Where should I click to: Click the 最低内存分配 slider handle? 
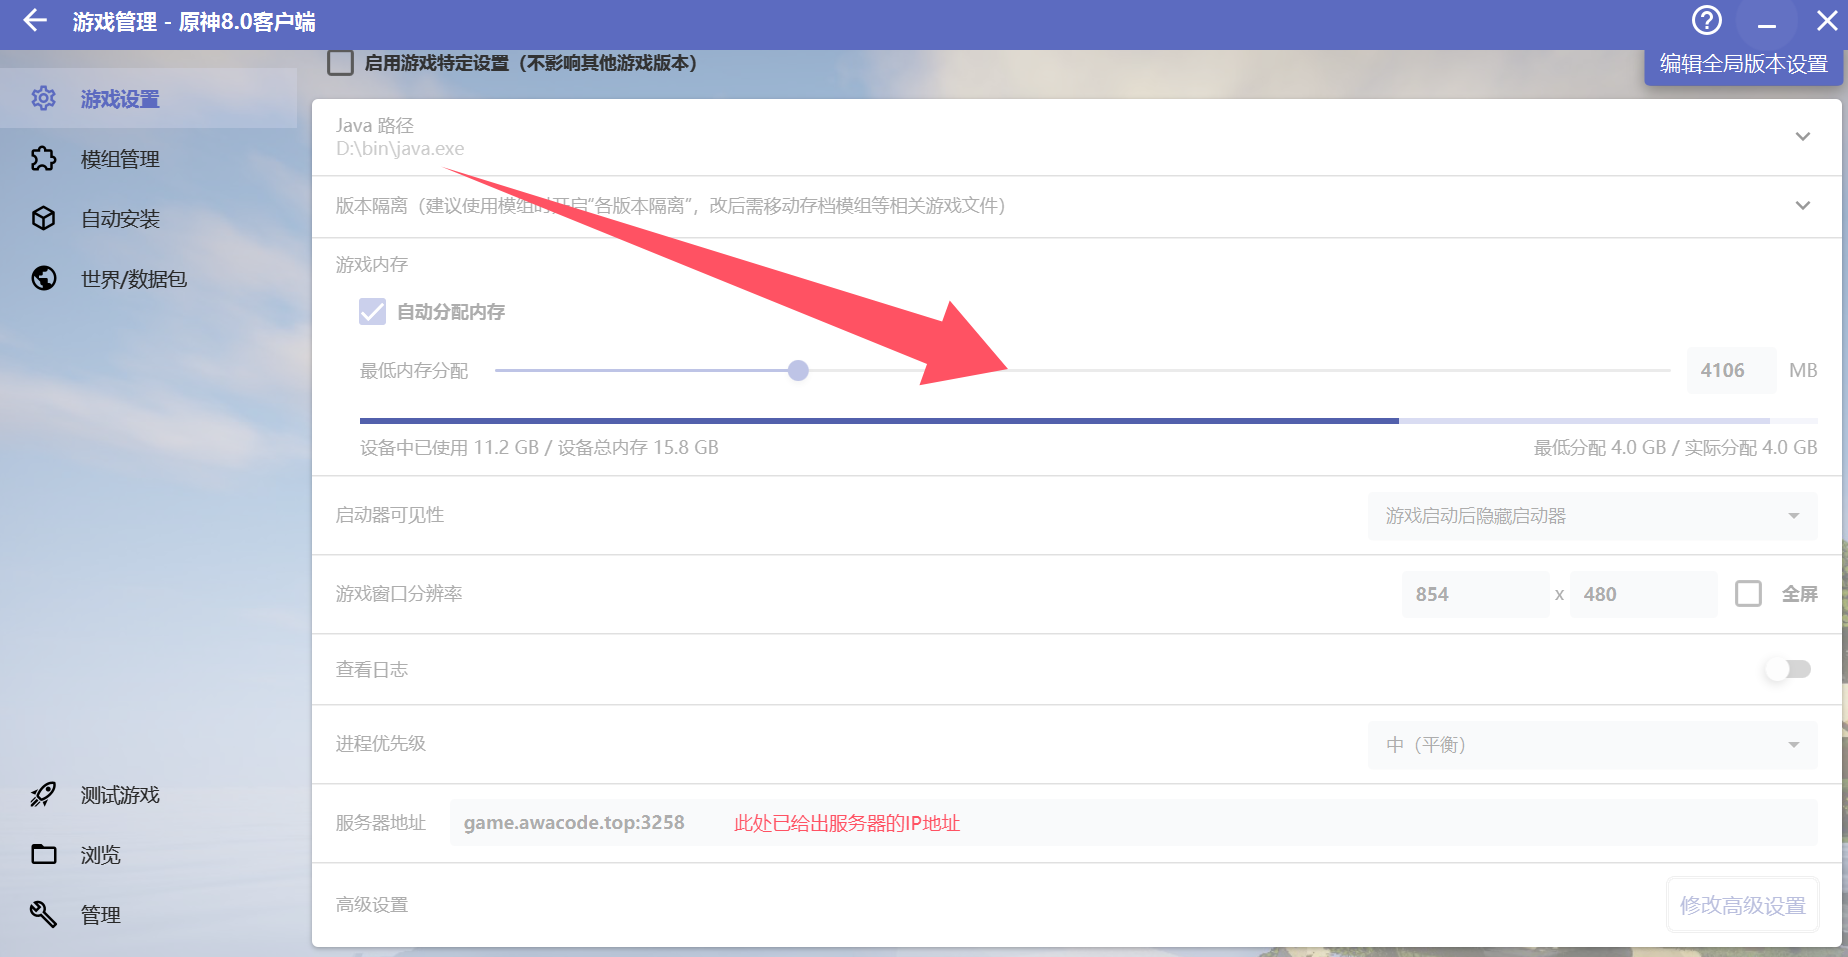[x=798, y=371]
